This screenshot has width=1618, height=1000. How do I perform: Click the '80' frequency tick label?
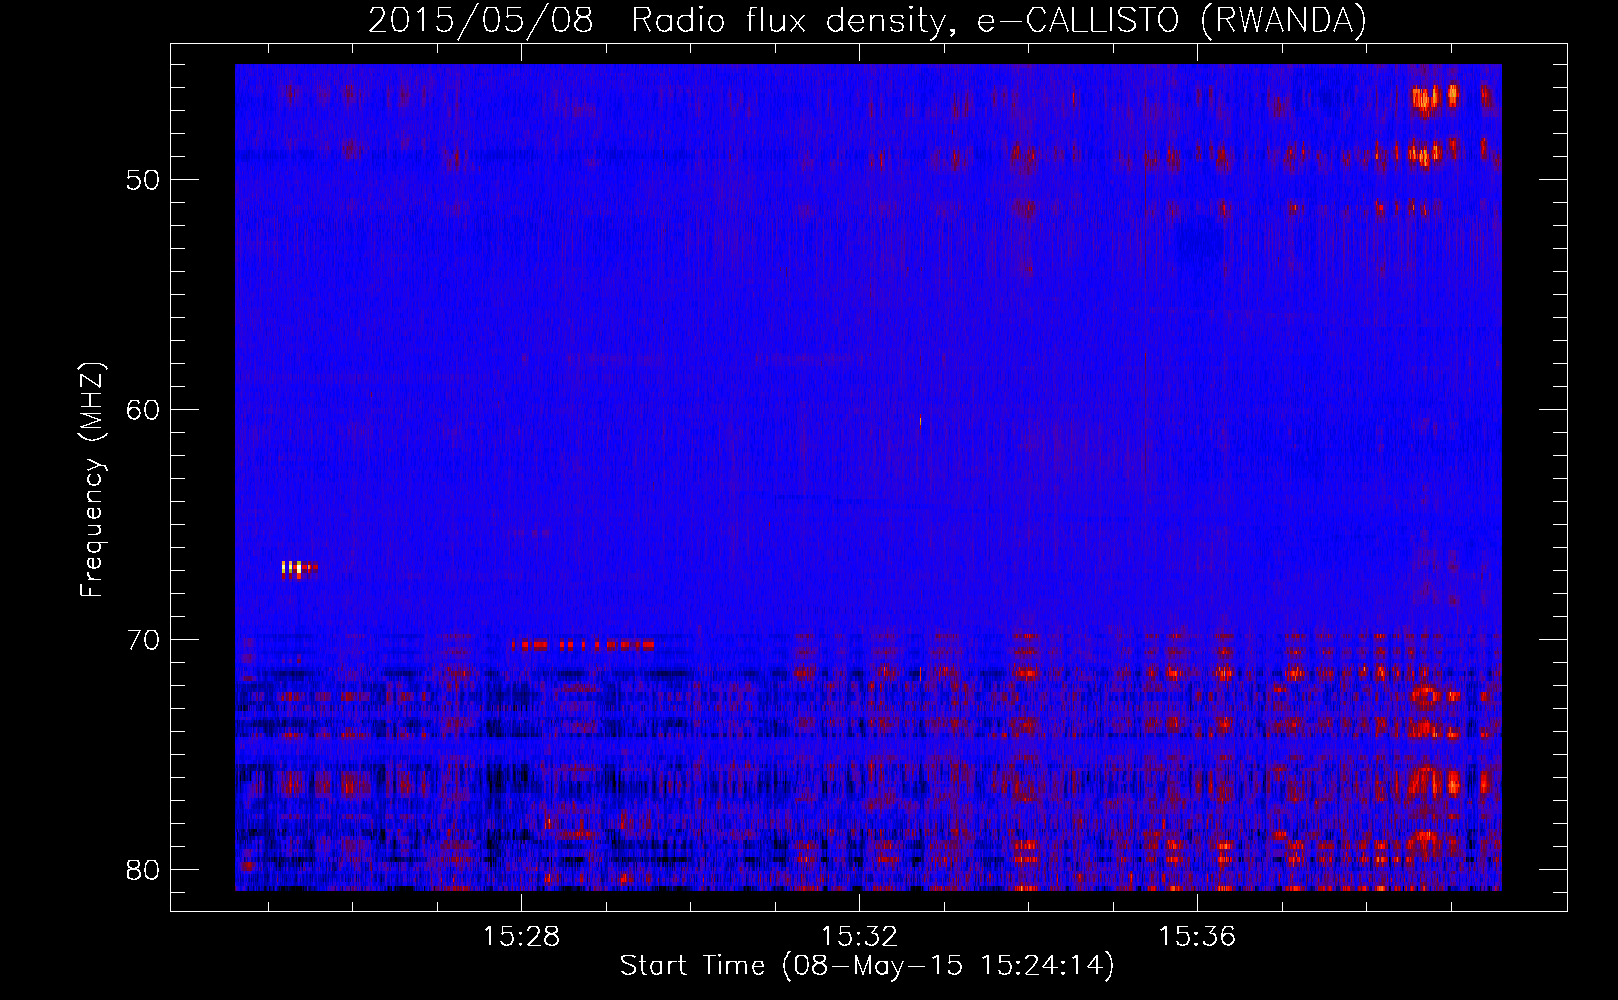pos(143,870)
